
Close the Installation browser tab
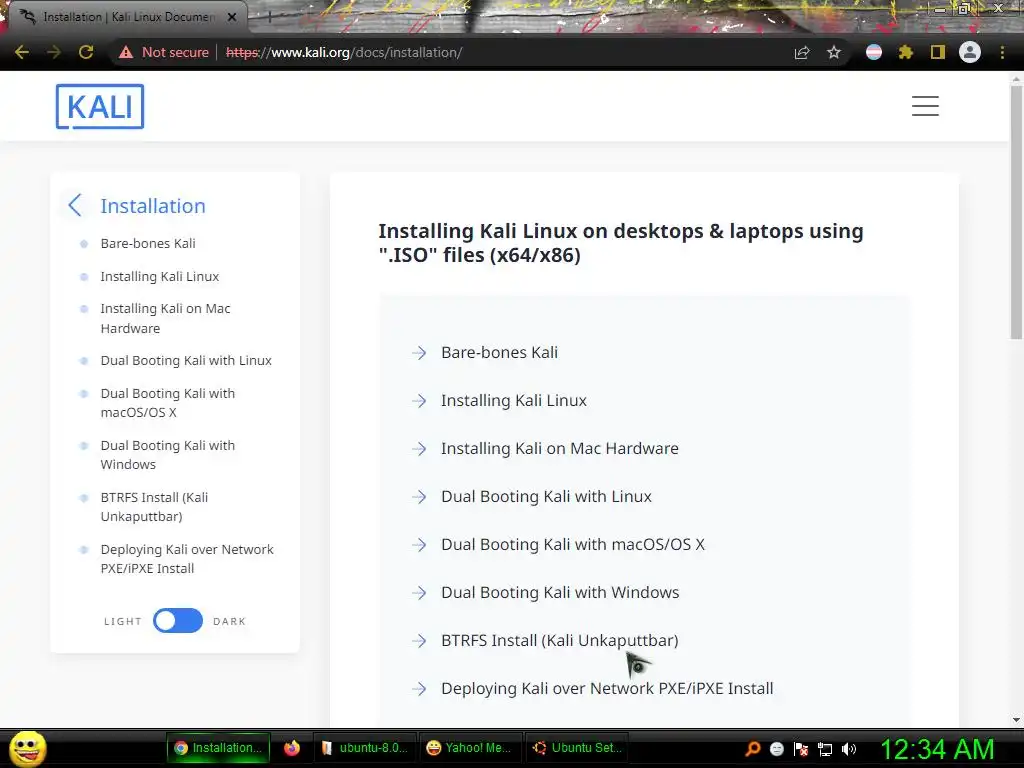pos(232,17)
